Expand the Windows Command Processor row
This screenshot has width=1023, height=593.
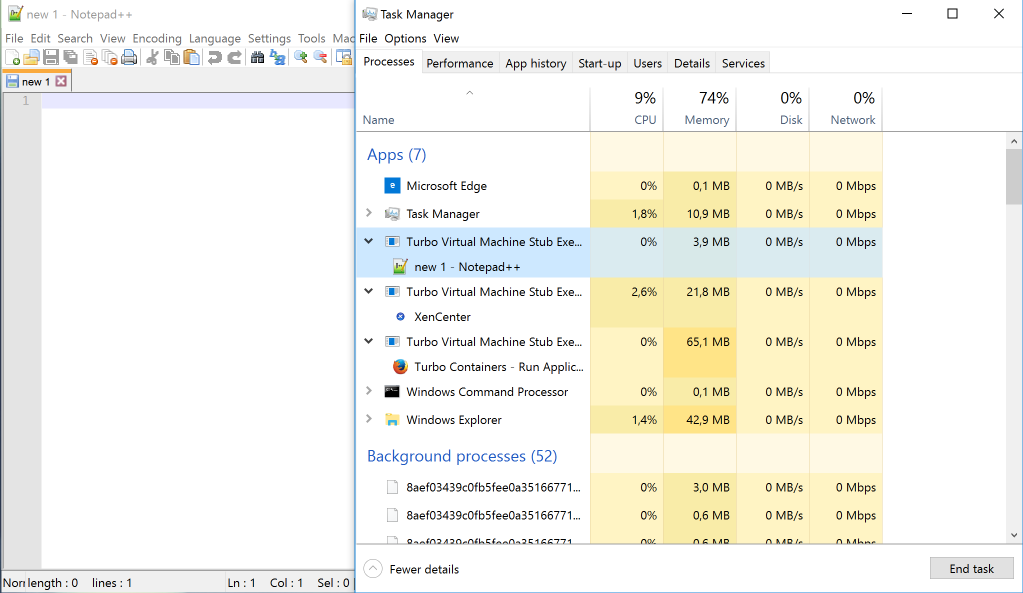tap(369, 391)
